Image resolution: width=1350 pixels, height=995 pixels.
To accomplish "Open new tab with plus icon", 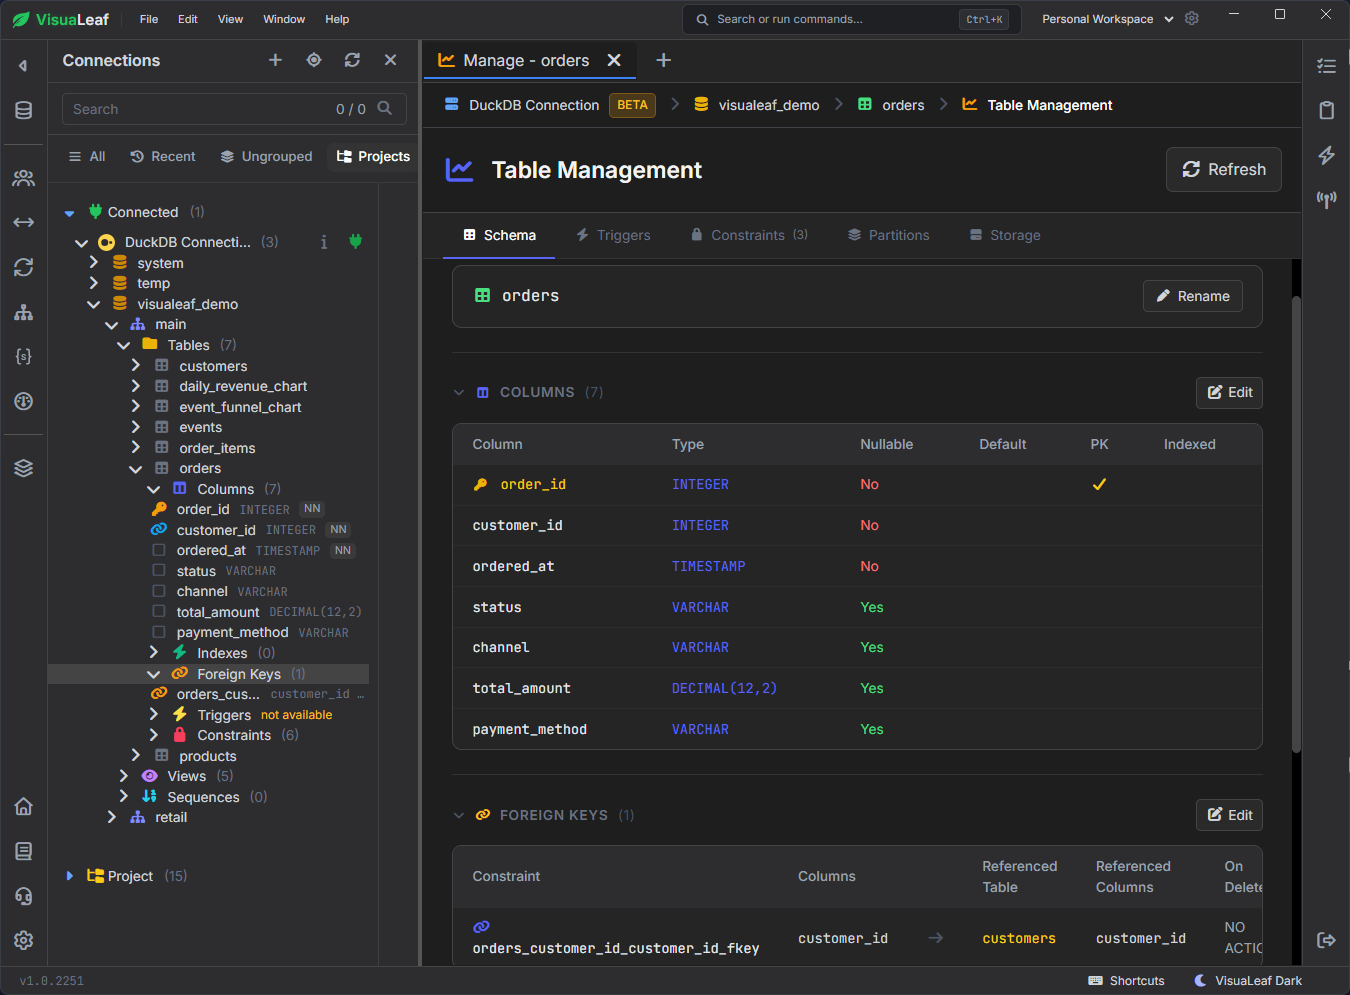I will click(663, 60).
